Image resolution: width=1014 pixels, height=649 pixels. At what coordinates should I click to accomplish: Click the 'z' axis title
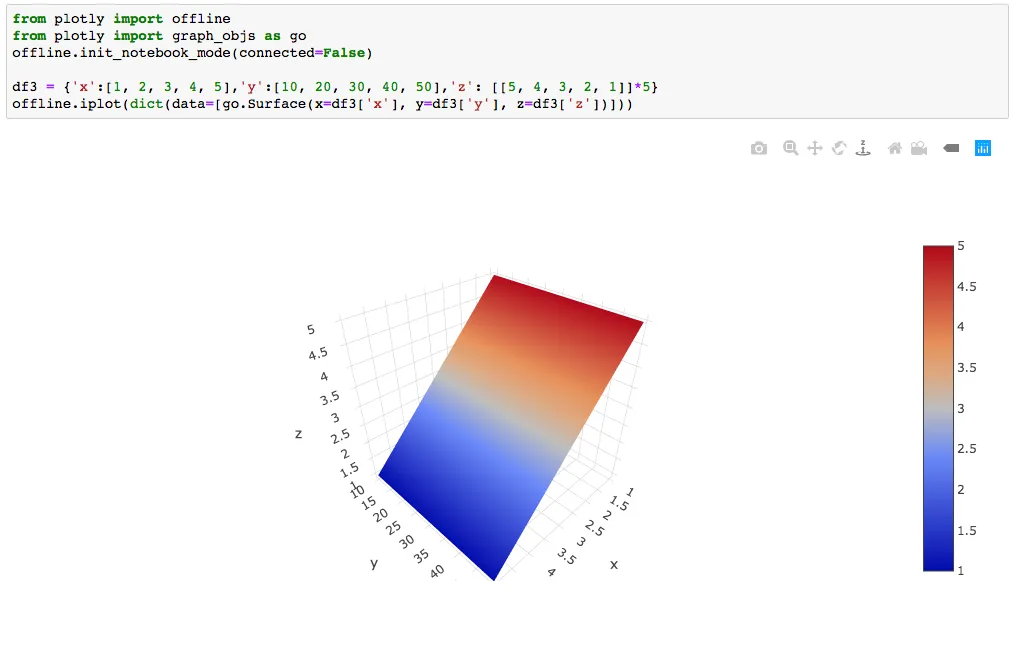pos(298,434)
